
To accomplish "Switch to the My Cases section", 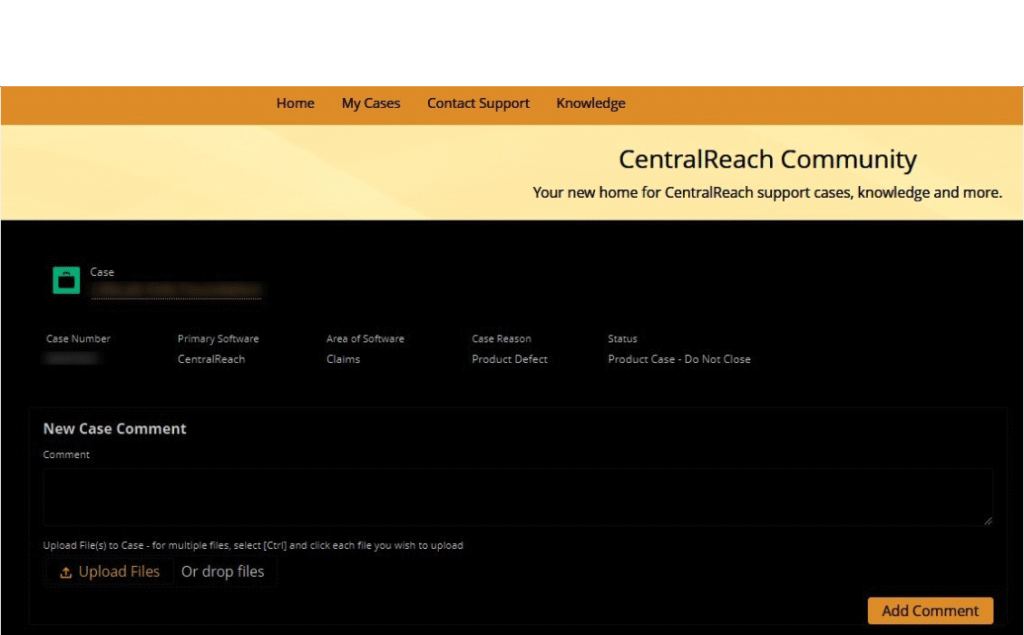I will pyautogui.click(x=370, y=103).
